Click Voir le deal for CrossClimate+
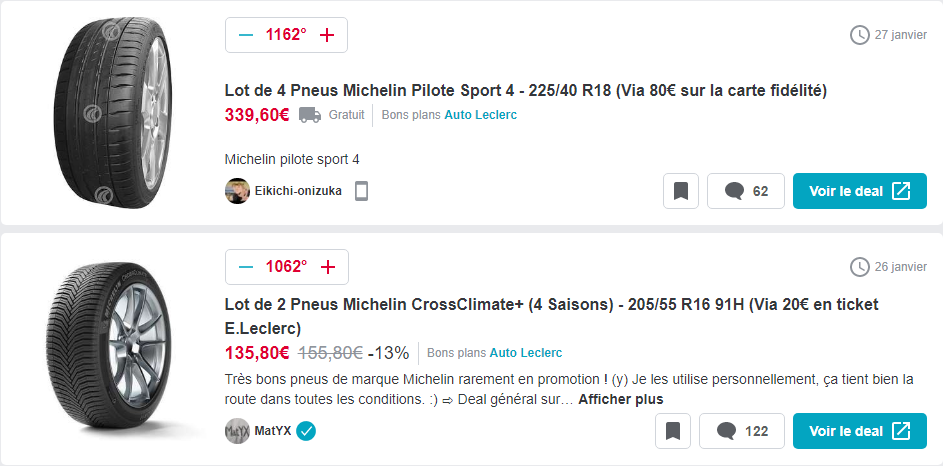943x466 pixels. pos(859,431)
